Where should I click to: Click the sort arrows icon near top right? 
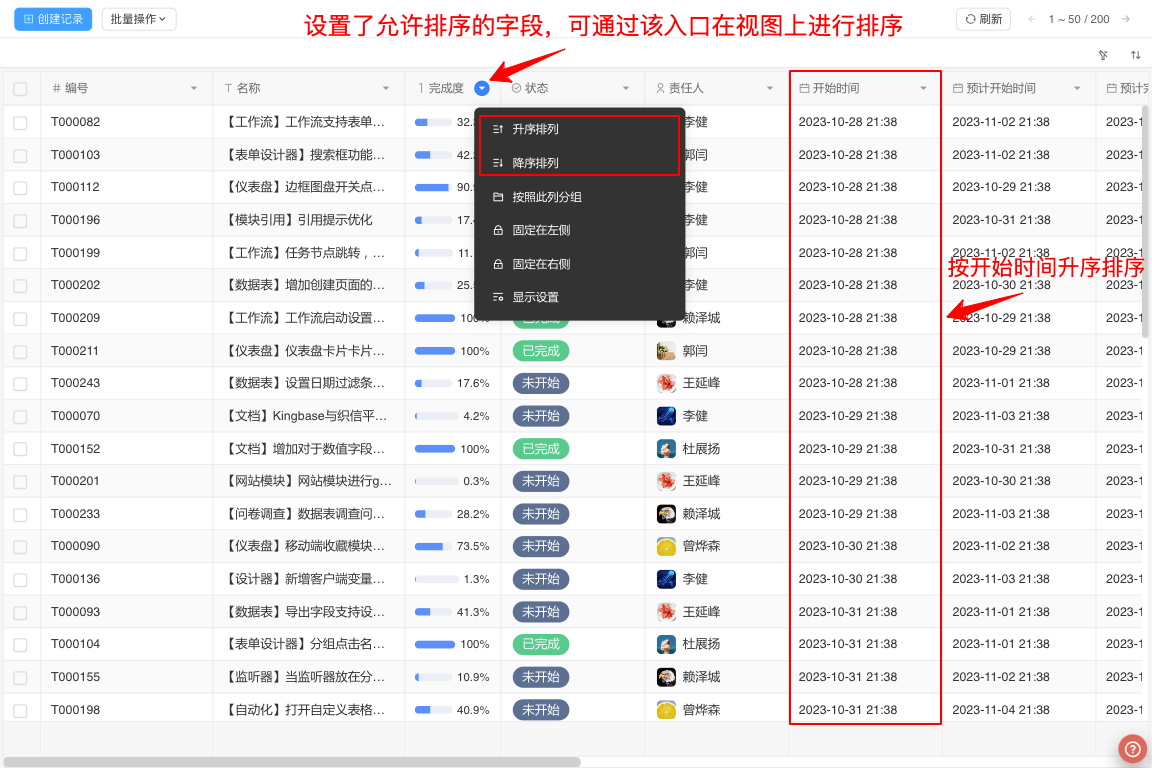coord(1135,55)
